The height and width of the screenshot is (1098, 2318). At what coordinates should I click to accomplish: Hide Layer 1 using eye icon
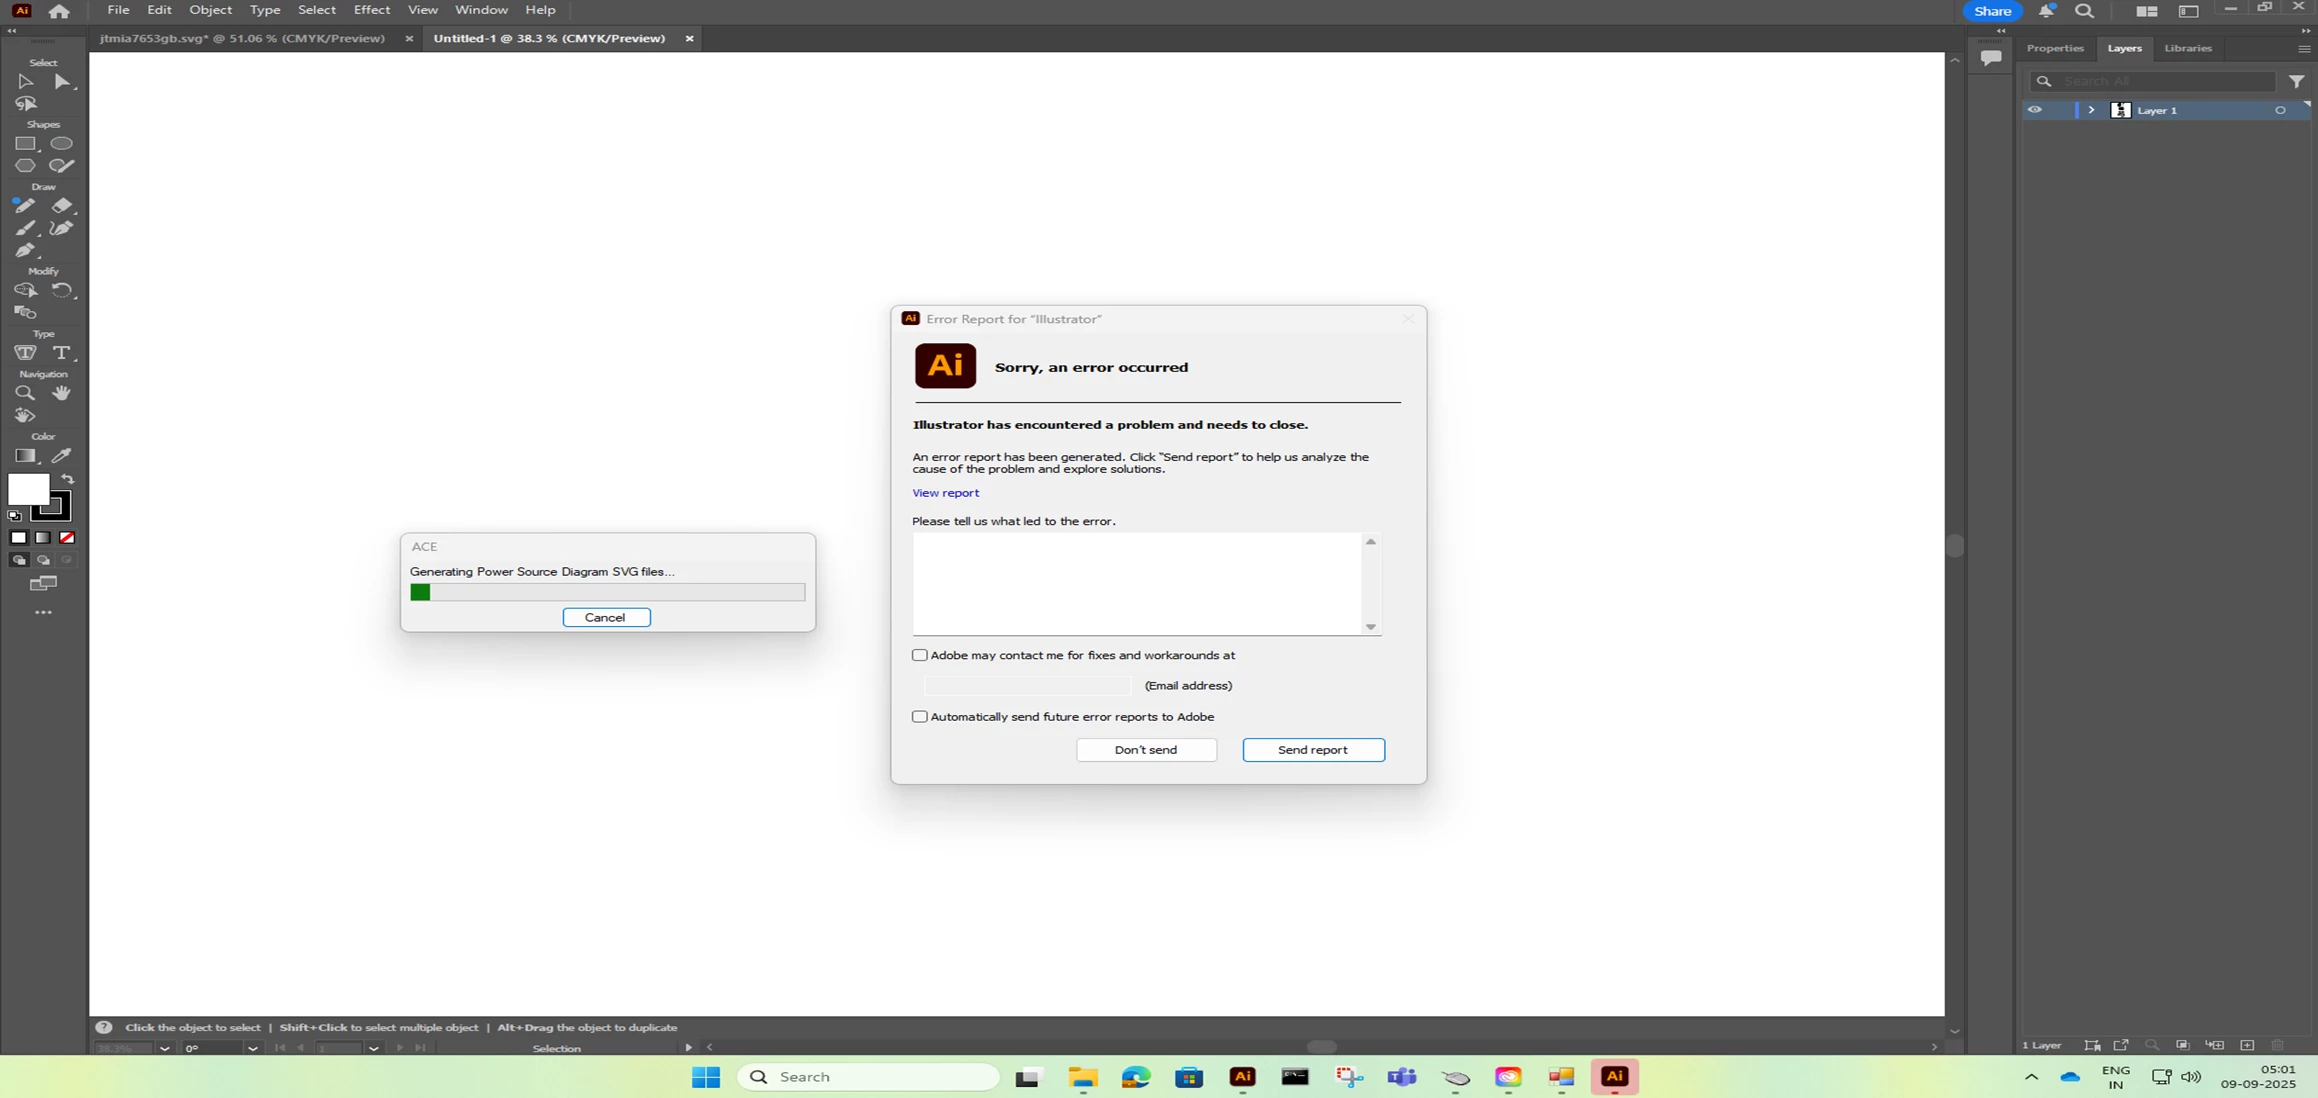click(2035, 110)
